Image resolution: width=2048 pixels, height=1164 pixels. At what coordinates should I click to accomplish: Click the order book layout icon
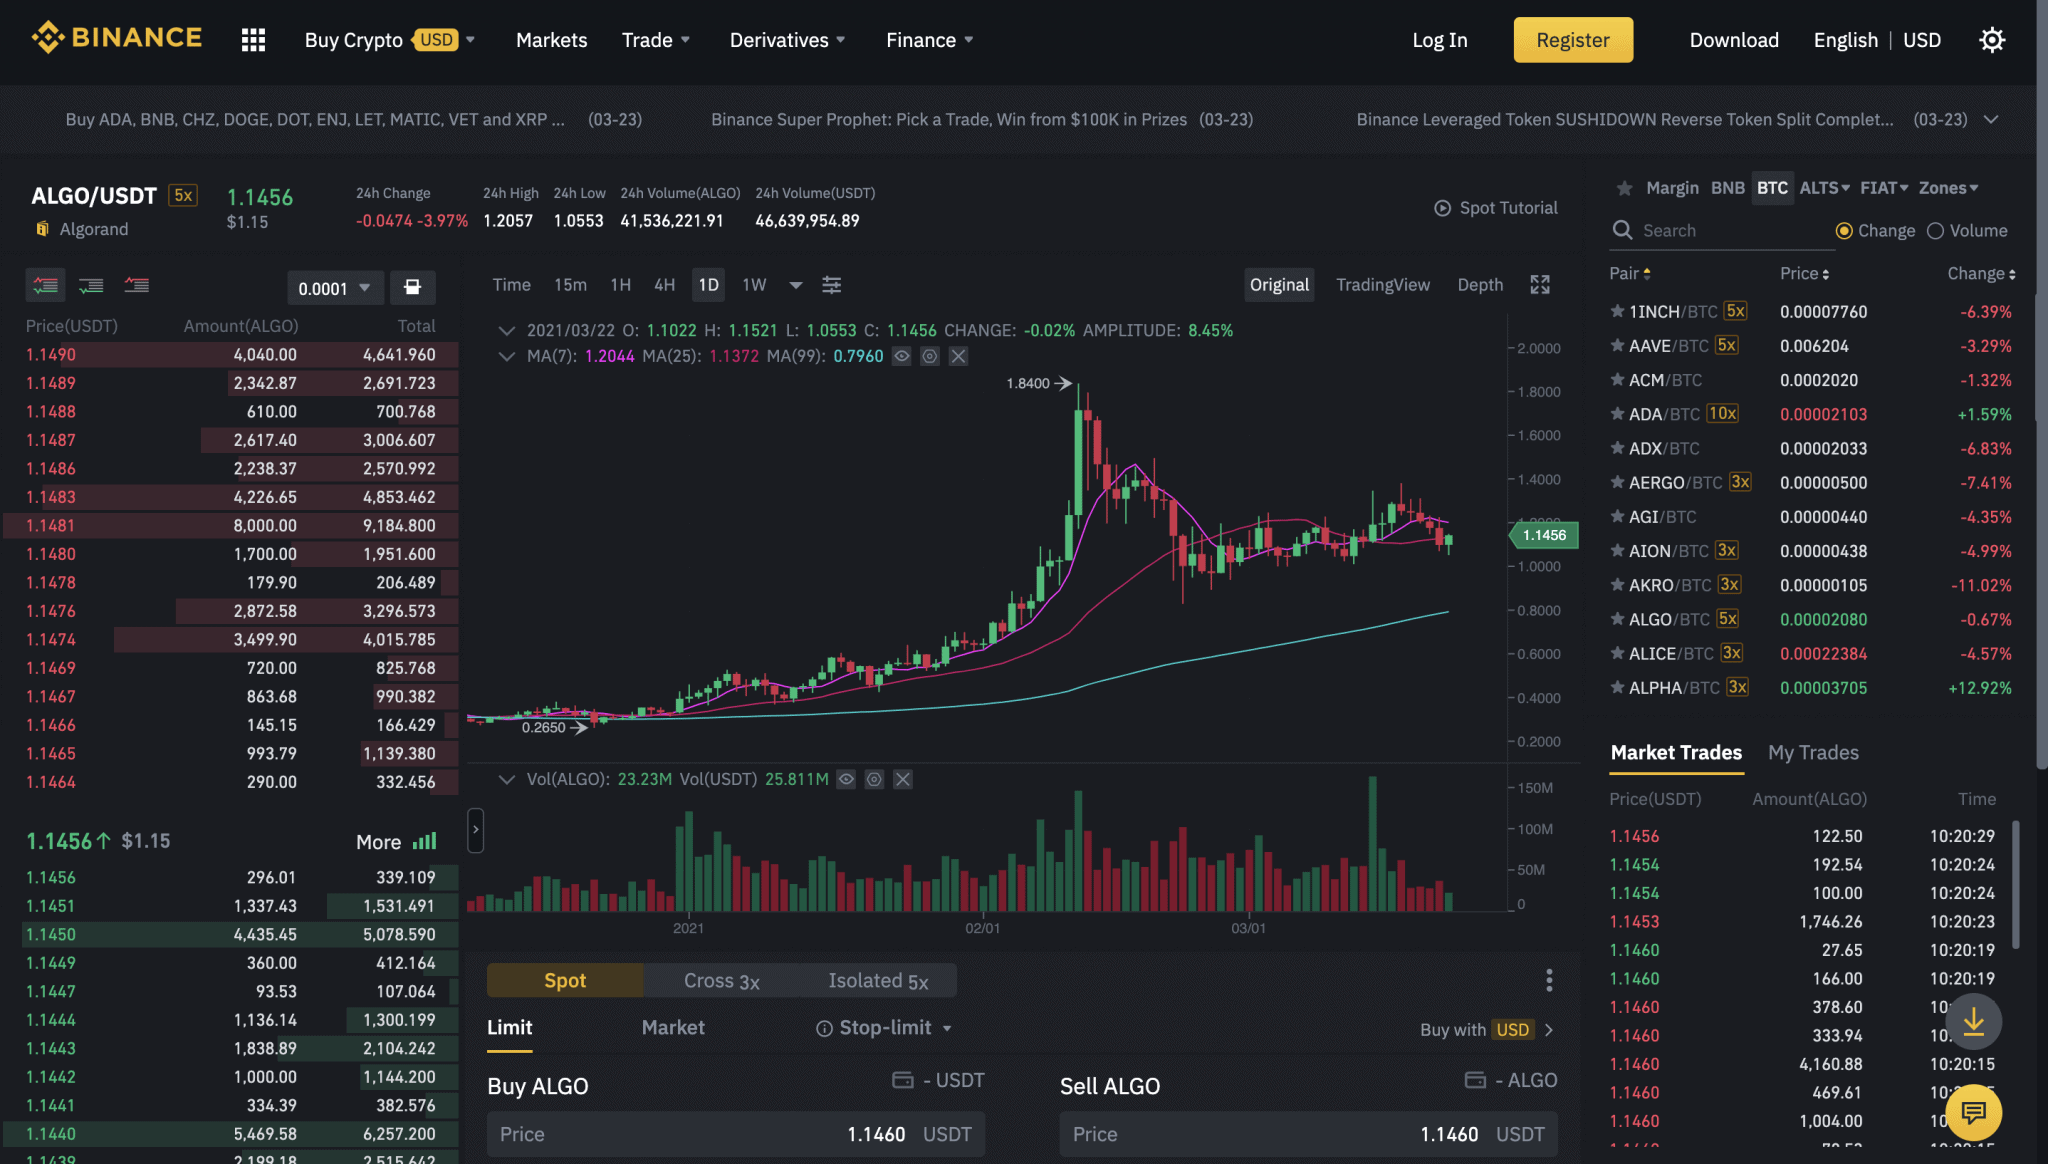point(412,288)
